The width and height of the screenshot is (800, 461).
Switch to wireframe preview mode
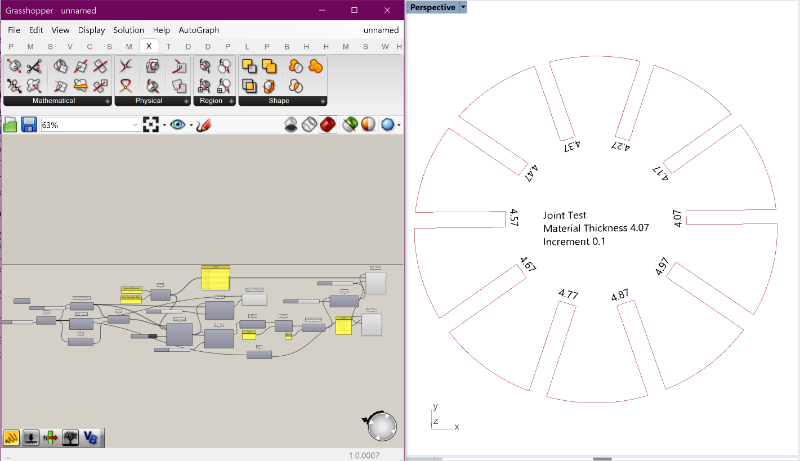point(309,124)
